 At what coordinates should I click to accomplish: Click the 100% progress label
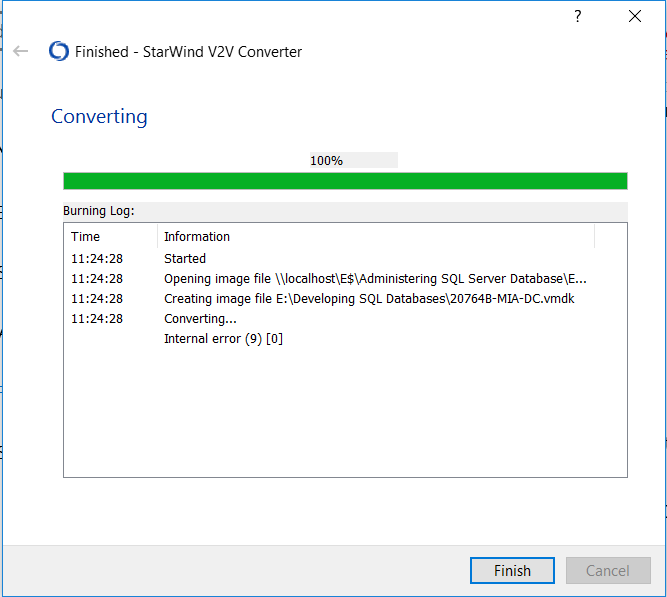[x=353, y=160]
